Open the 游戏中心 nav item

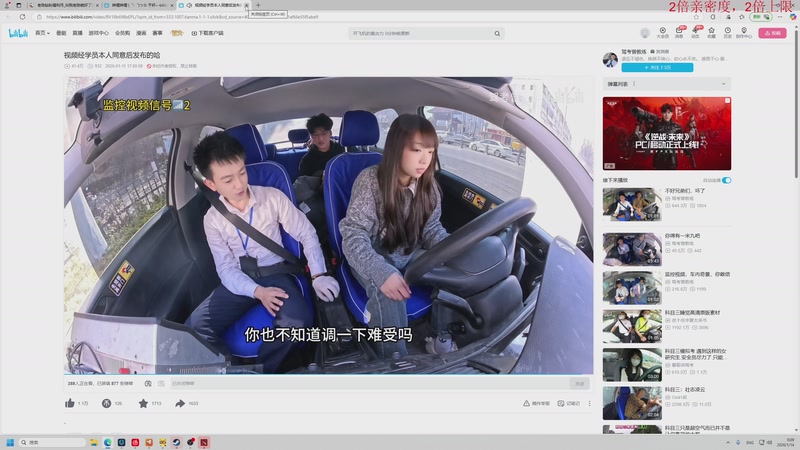coord(98,33)
